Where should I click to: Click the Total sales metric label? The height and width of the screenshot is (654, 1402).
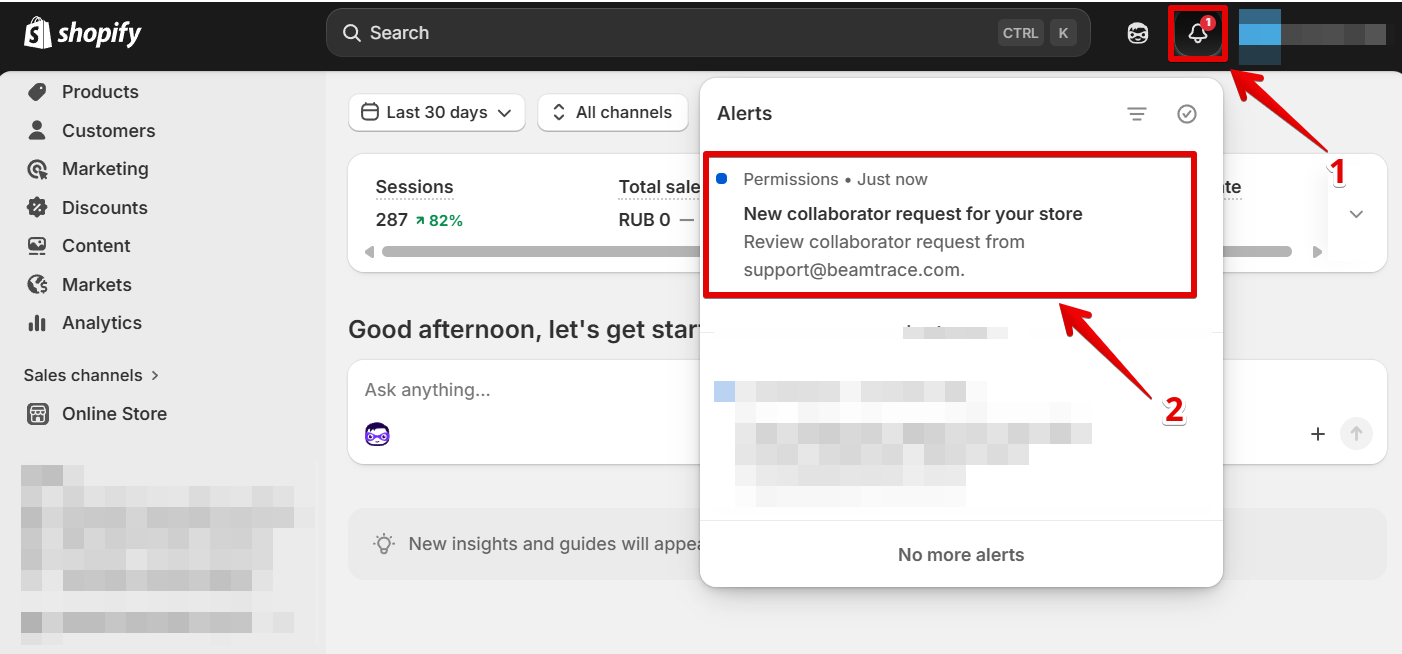click(x=659, y=187)
